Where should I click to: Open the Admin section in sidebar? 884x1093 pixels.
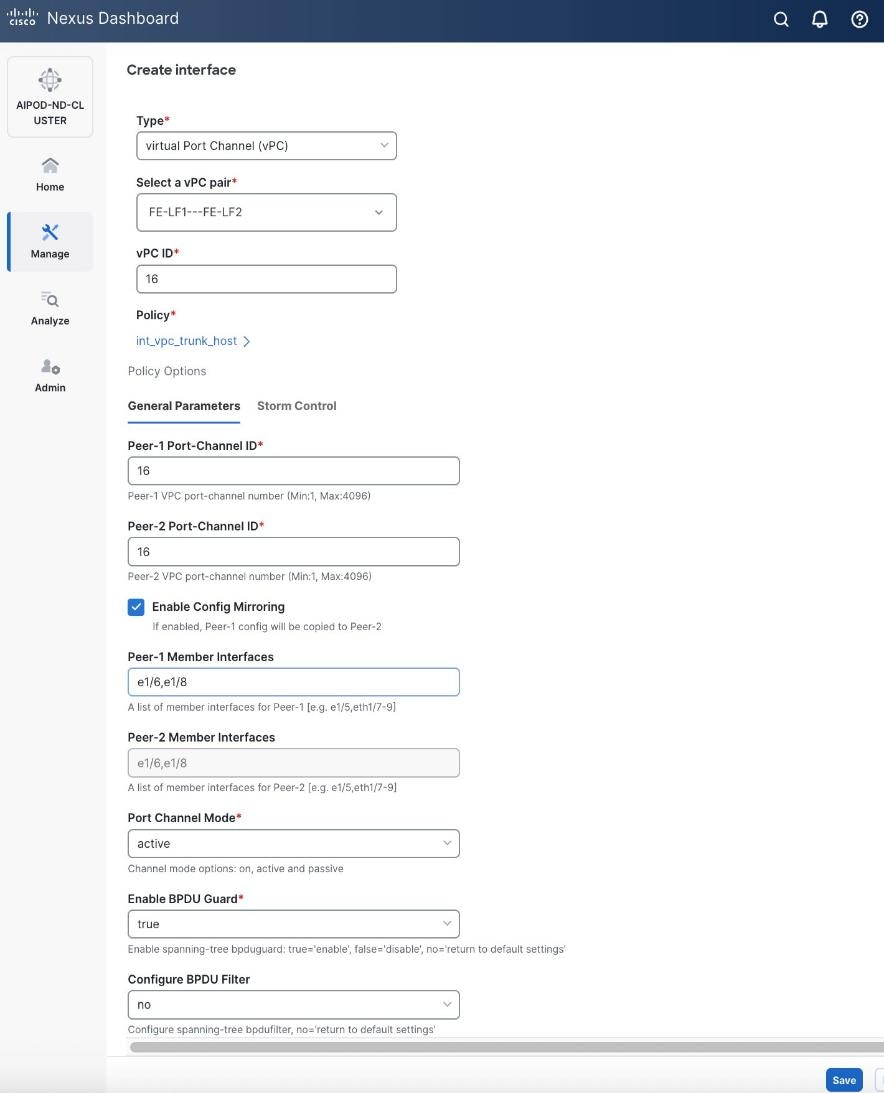coord(49,375)
